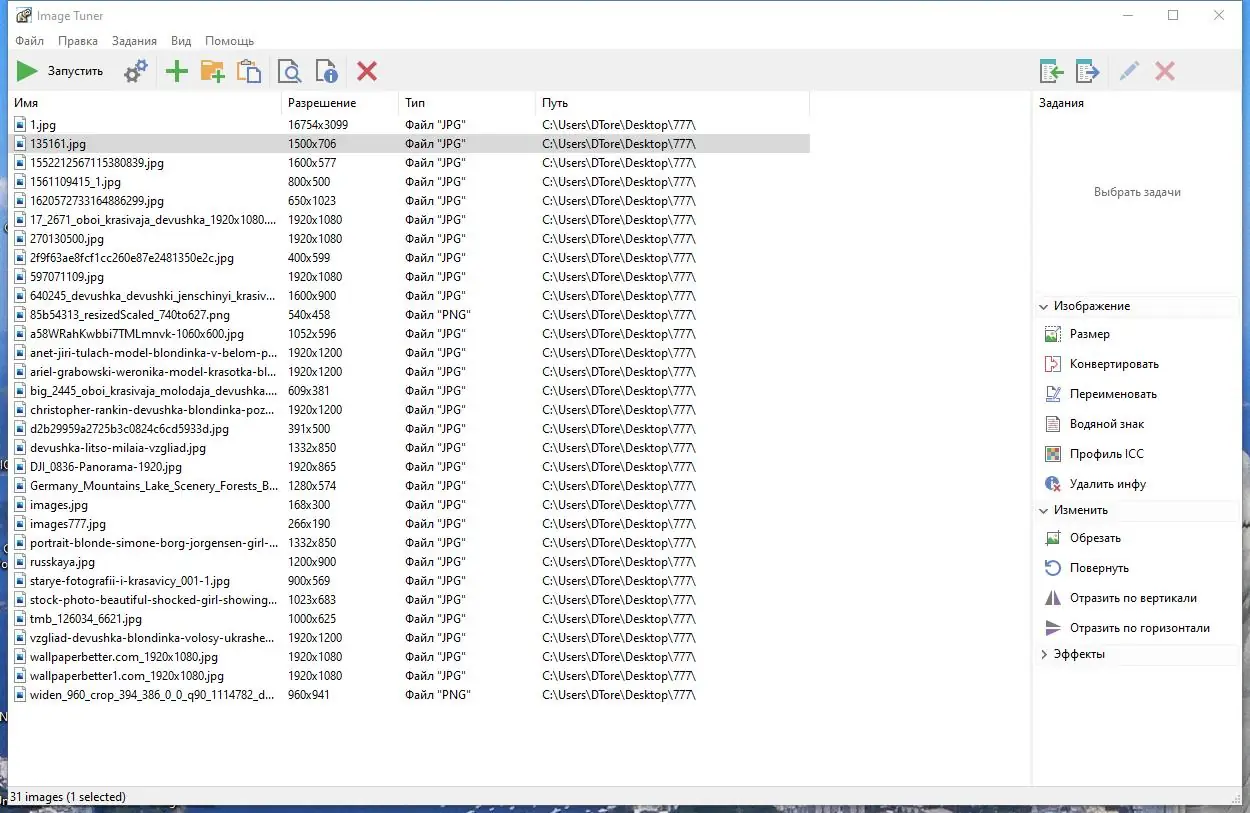1250x813 pixels.
Task: Click the status bar image count
Action: point(67,797)
